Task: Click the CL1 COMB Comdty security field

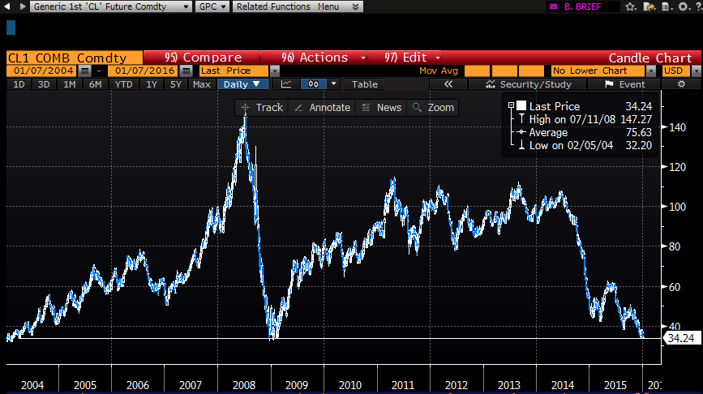Action: pyautogui.click(x=74, y=58)
